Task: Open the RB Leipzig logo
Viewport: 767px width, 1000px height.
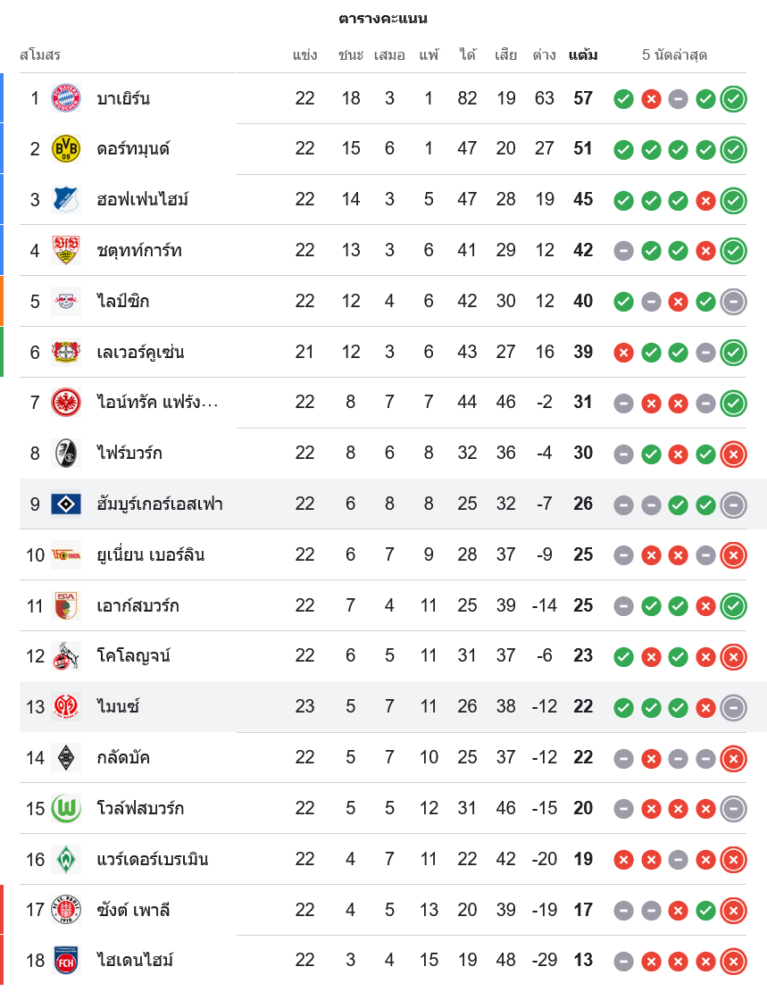Action: (x=66, y=301)
